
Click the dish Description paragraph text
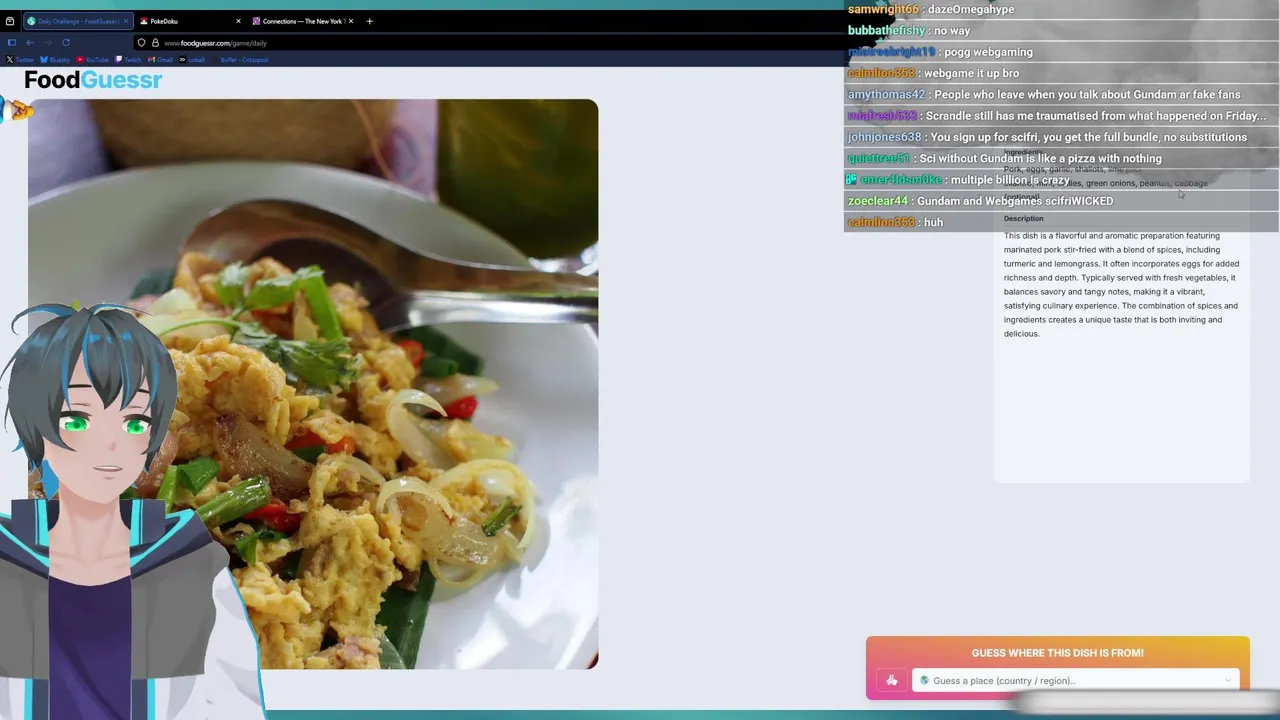(x=1121, y=285)
